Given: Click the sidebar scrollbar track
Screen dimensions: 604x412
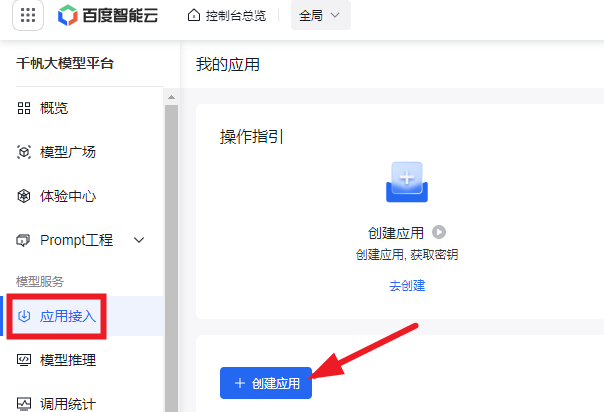Looking at the screenshot, I should [171, 258].
